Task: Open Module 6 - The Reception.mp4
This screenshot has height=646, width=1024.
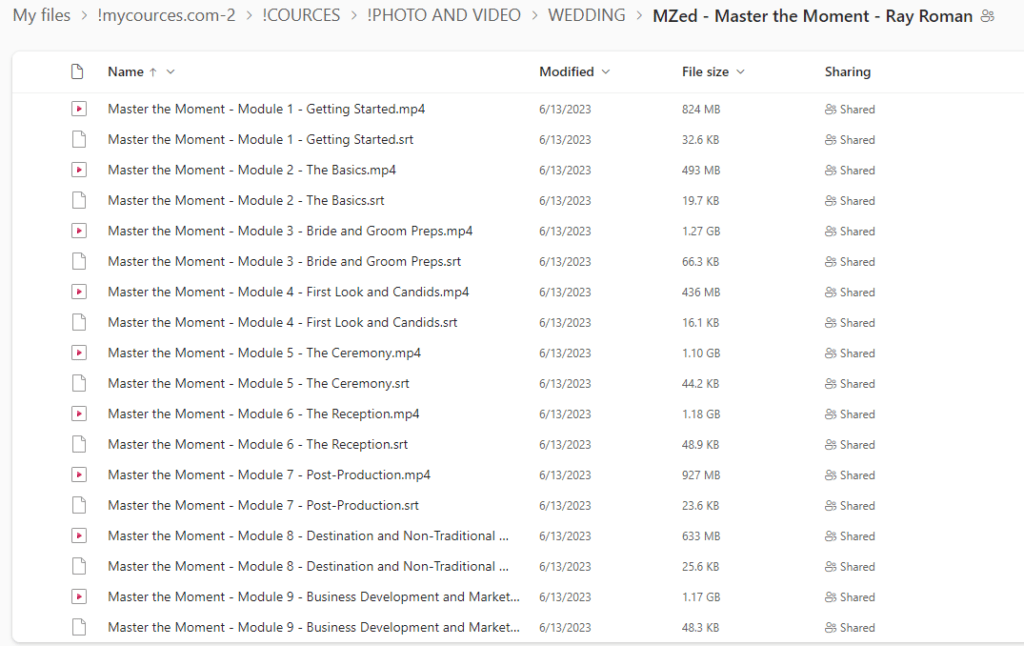Action: pos(264,413)
